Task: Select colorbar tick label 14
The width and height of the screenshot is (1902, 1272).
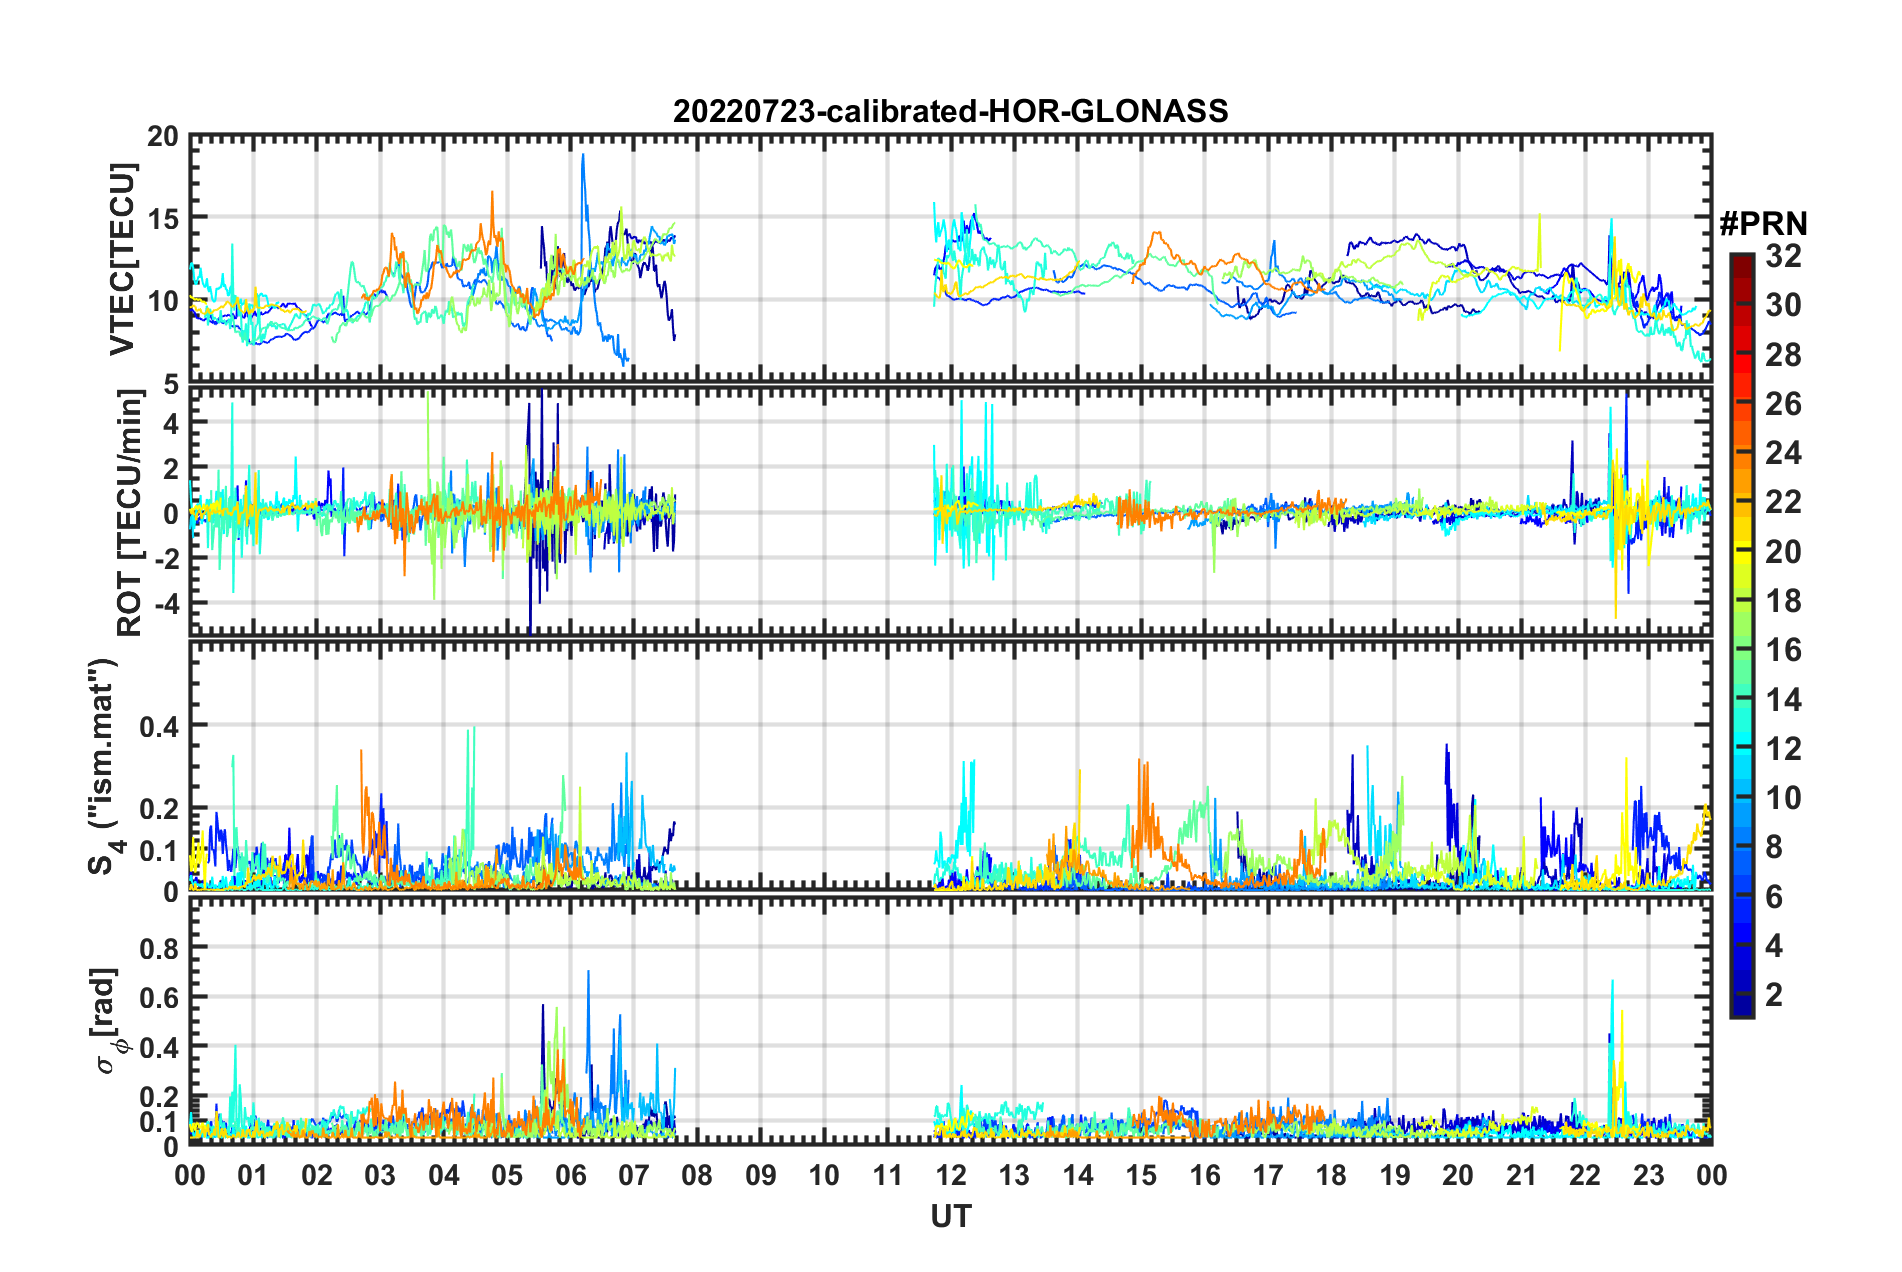Action: 1783,699
